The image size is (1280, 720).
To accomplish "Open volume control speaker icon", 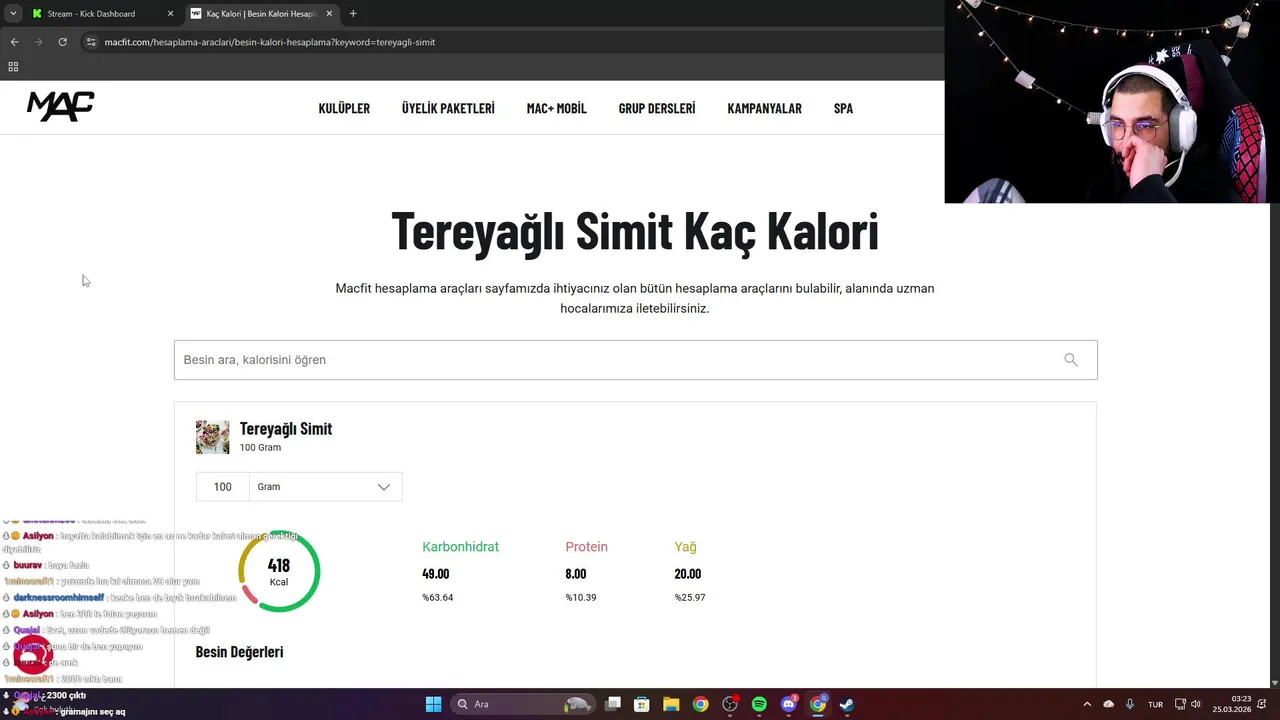I will (1195, 704).
